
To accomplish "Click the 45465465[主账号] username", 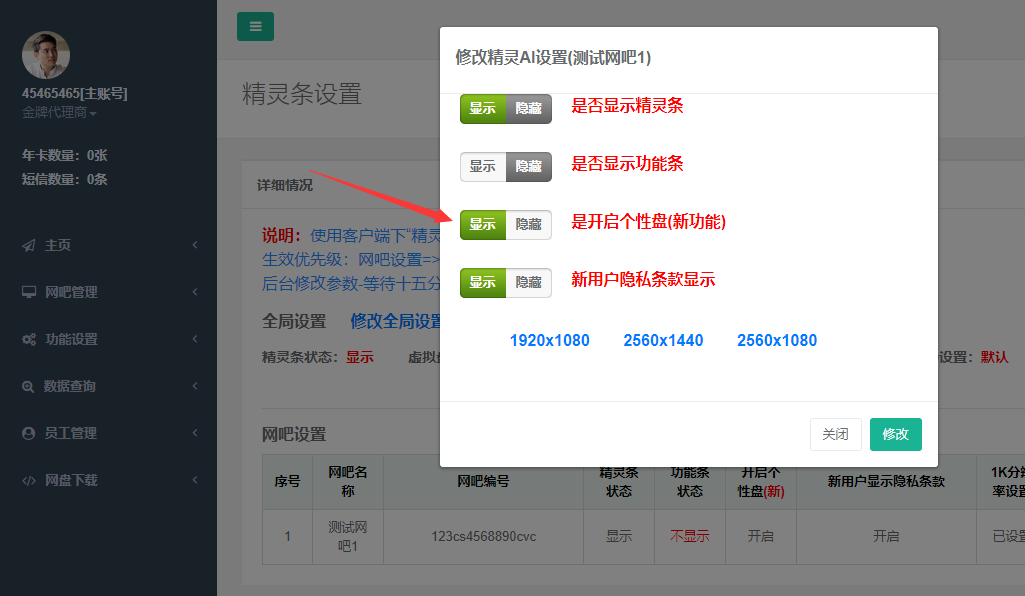I will pyautogui.click(x=75, y=93).
